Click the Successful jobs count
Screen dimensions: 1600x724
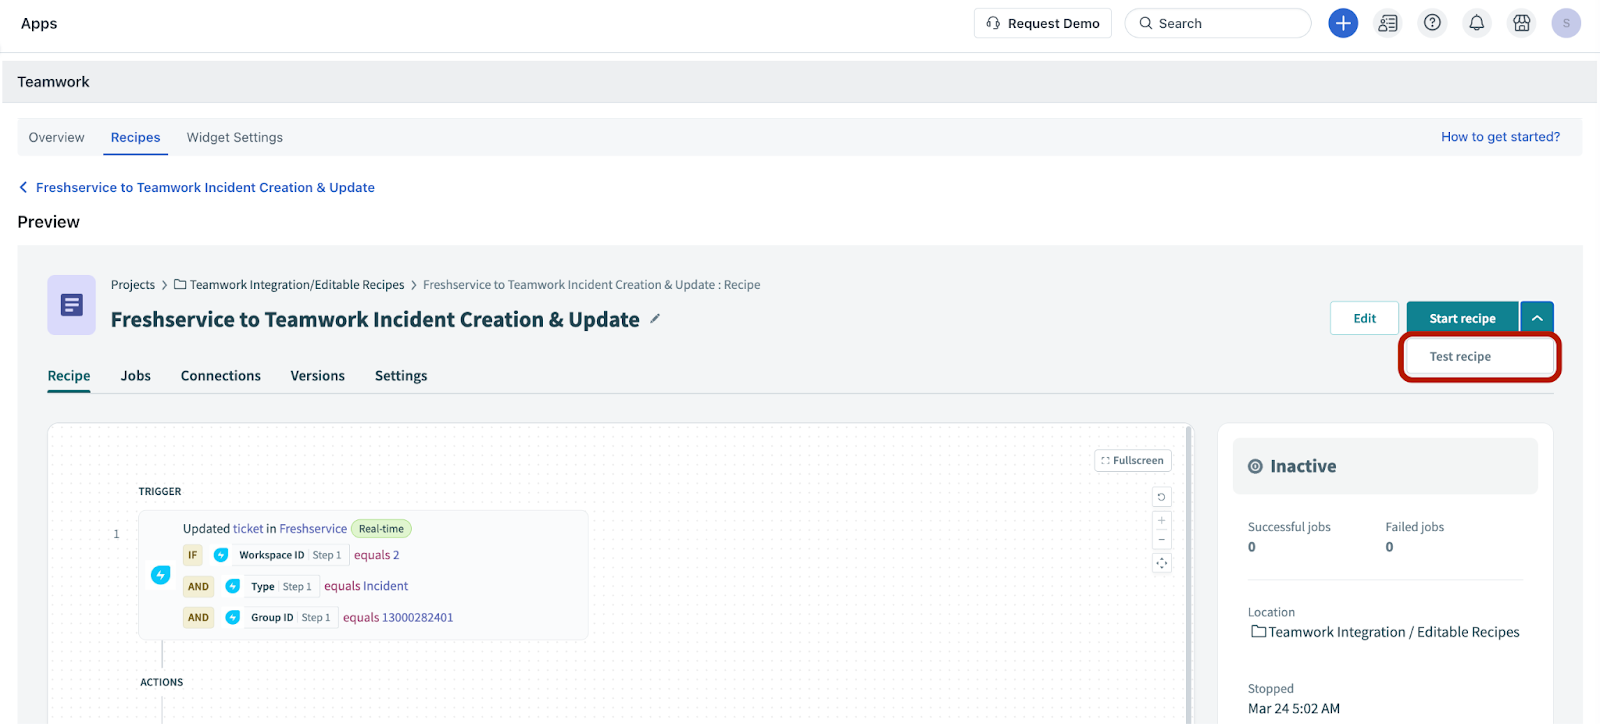(x=1252, y=547)
